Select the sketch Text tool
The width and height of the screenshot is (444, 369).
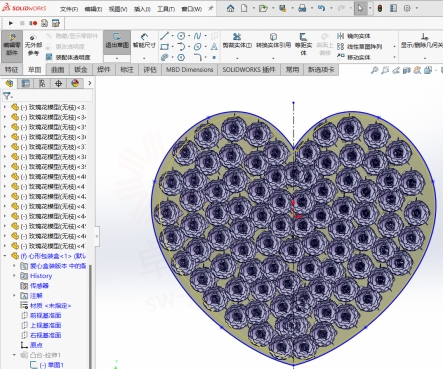click(214, 47)
